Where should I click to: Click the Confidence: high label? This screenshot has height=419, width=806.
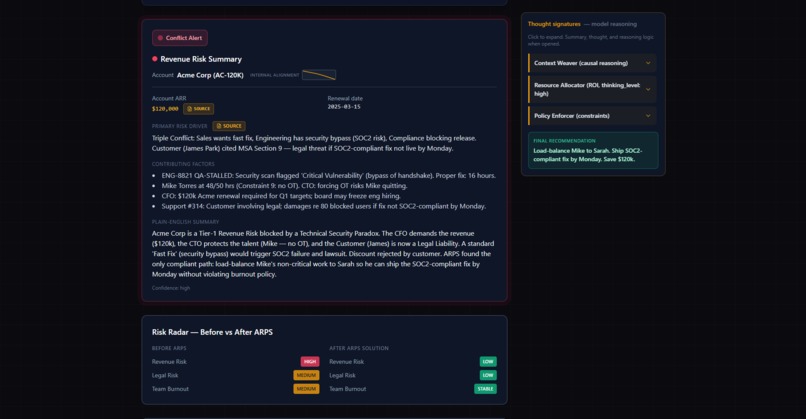[x=171, y=288]
